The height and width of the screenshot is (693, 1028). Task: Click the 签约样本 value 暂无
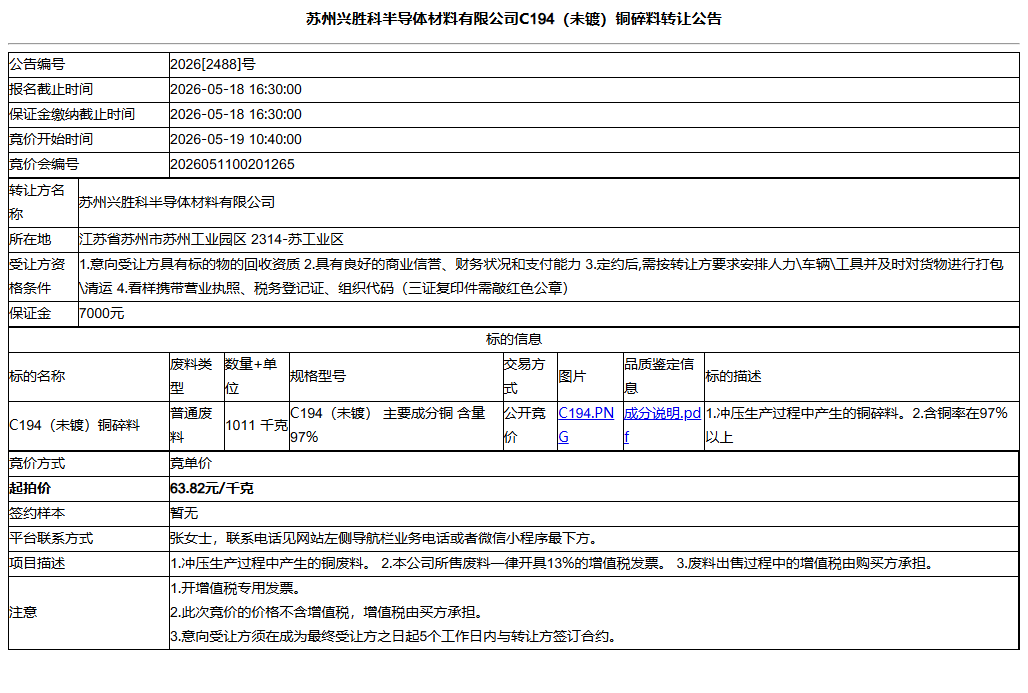pos(184,514)
